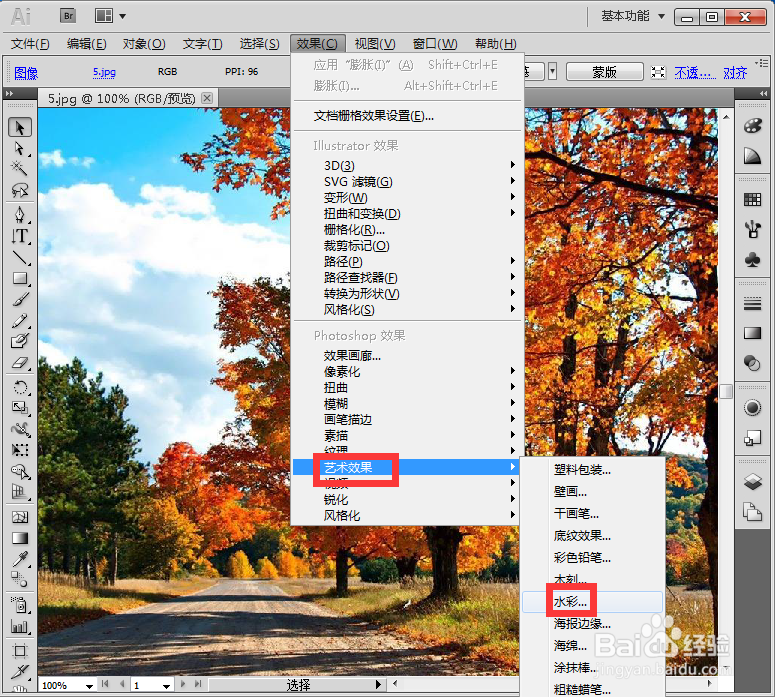This screenshot has width=775, height=697.
Task: Open the Layers panel icon
Action: (x=752, y=481)
